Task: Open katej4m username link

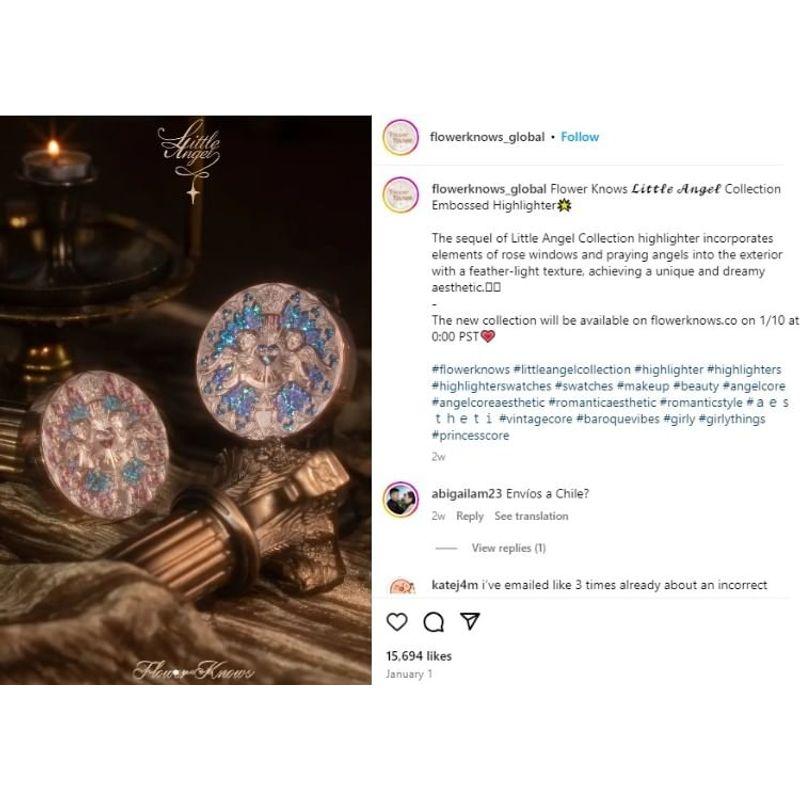Action: [455, 585]
